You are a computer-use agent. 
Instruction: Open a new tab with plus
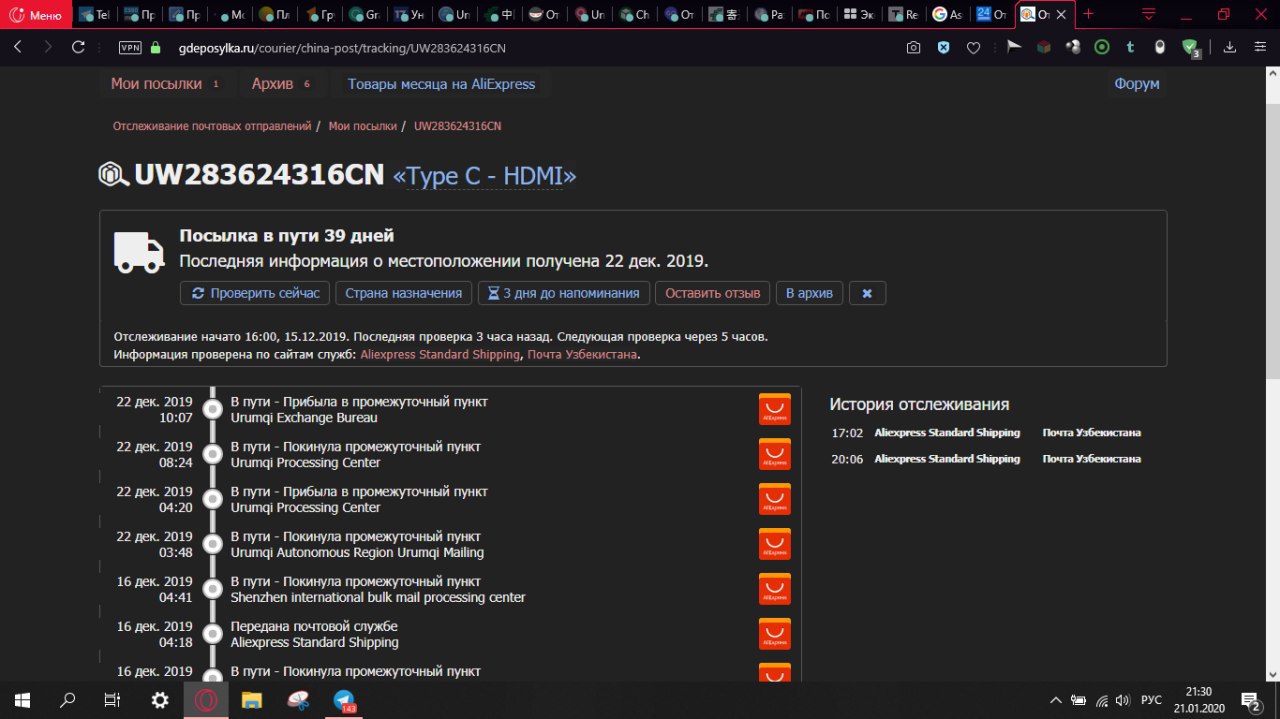coord(1088,14)
